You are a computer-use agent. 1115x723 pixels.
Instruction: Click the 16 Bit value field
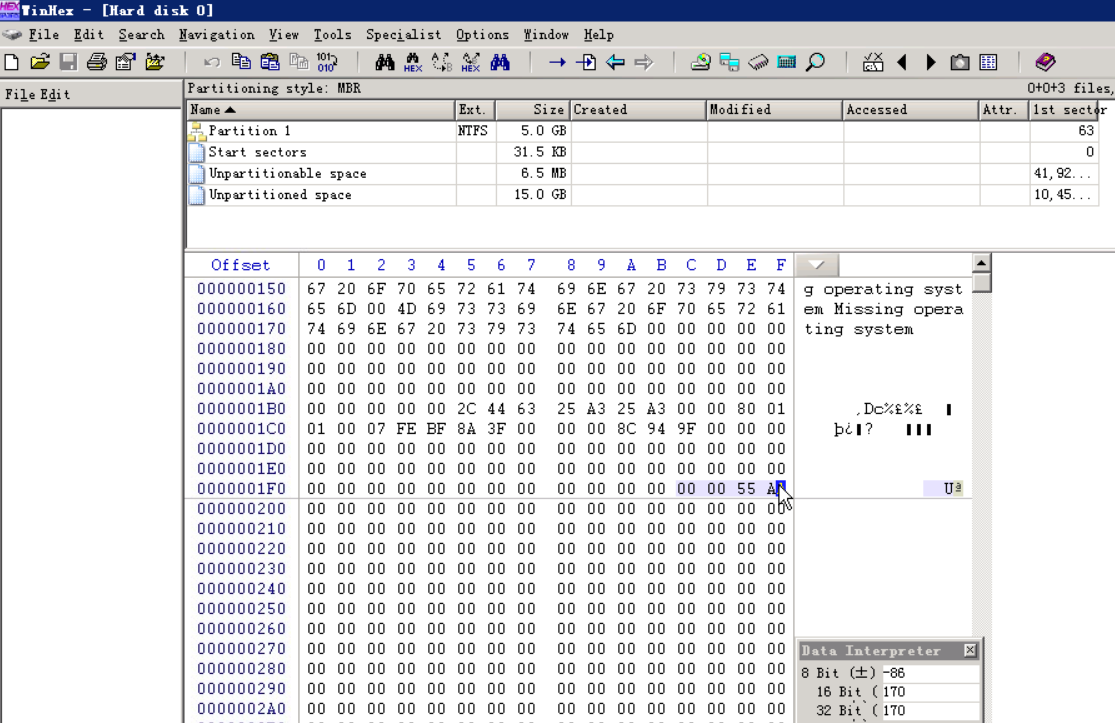pyautogui.click(x=930, y=692)
